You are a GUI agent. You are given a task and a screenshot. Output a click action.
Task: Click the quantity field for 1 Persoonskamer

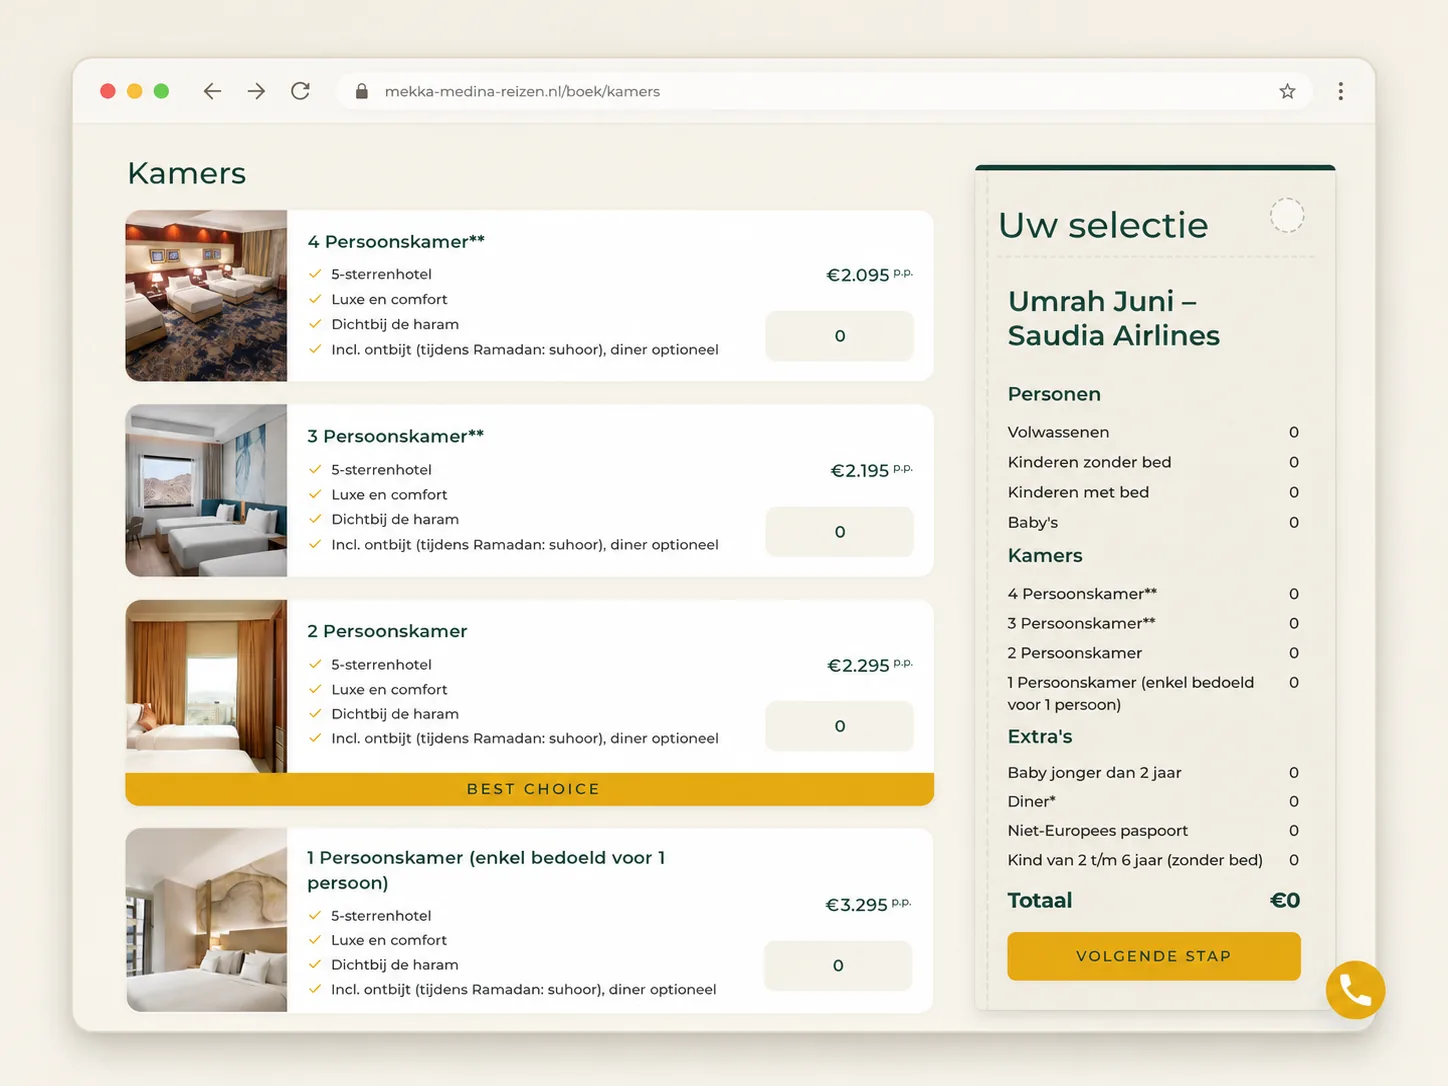tap(838, 965)
